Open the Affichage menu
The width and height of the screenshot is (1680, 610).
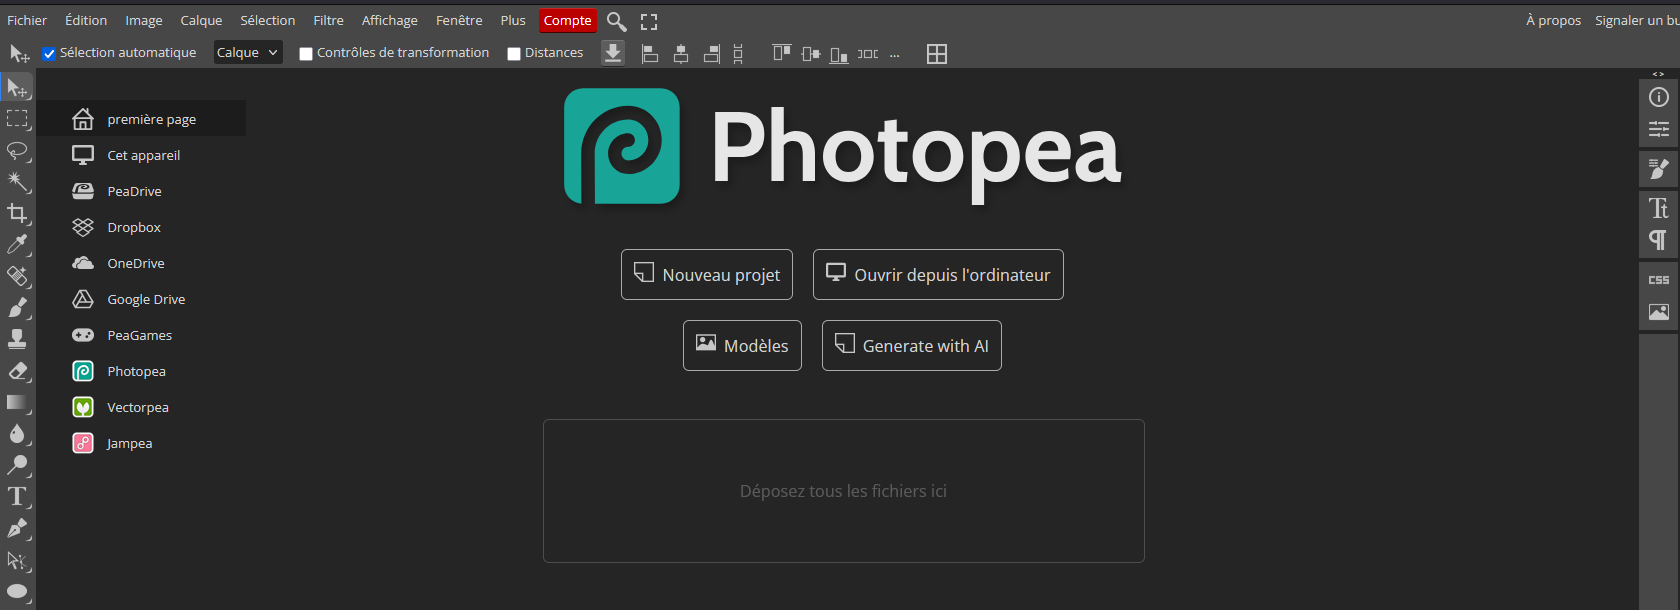[390, 20]
